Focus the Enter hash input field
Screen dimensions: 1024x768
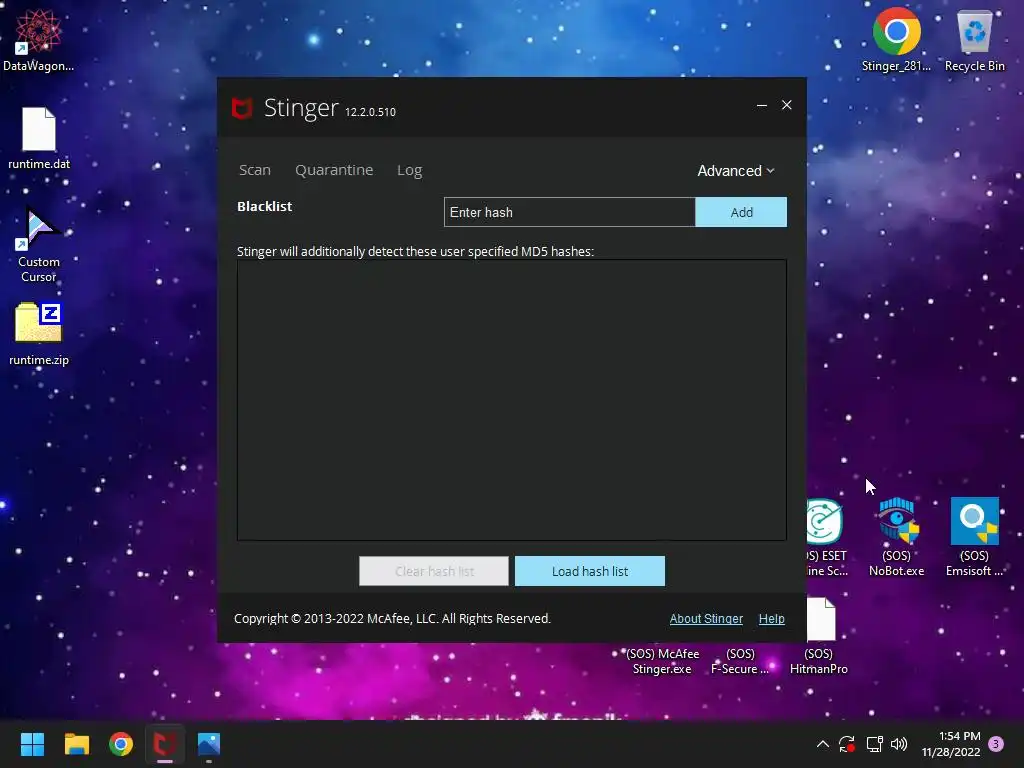[x=569, y=212]
